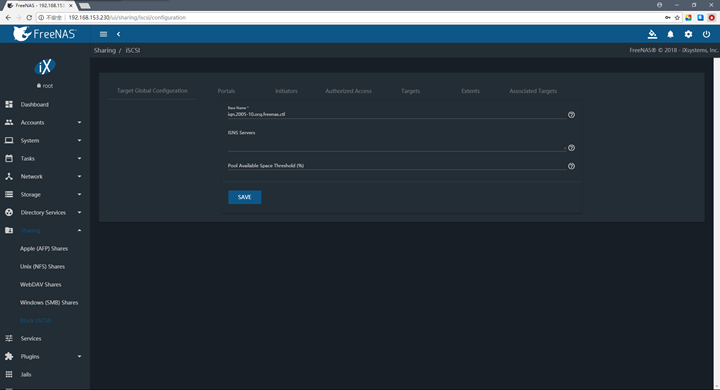
Task: Open Dashboard in the sidebar
Action: (x=34, y=104)
